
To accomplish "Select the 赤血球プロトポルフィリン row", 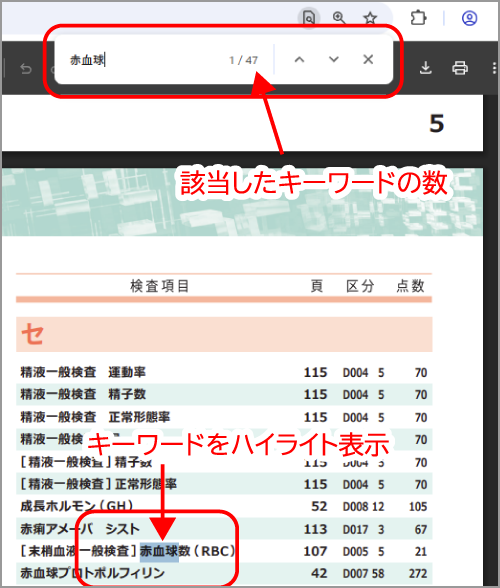I will click(224, 573).
